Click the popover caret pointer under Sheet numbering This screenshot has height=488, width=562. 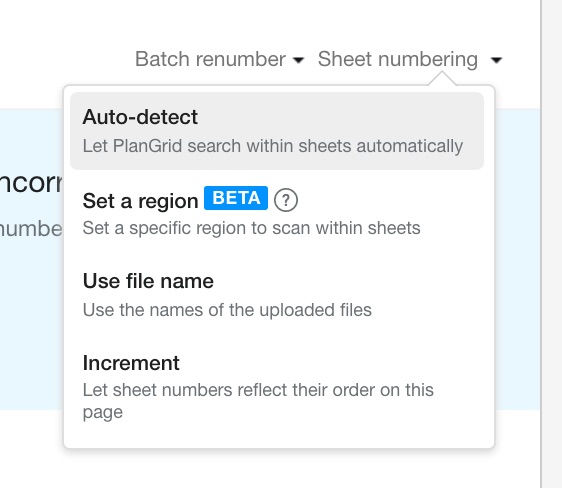(442, 78)
